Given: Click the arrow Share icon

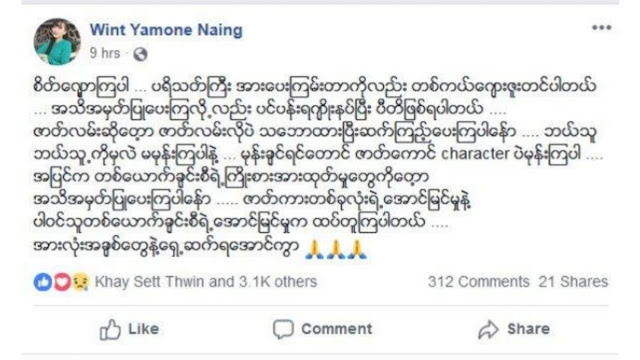Looking at the screenshot, I should coord(488,330).
